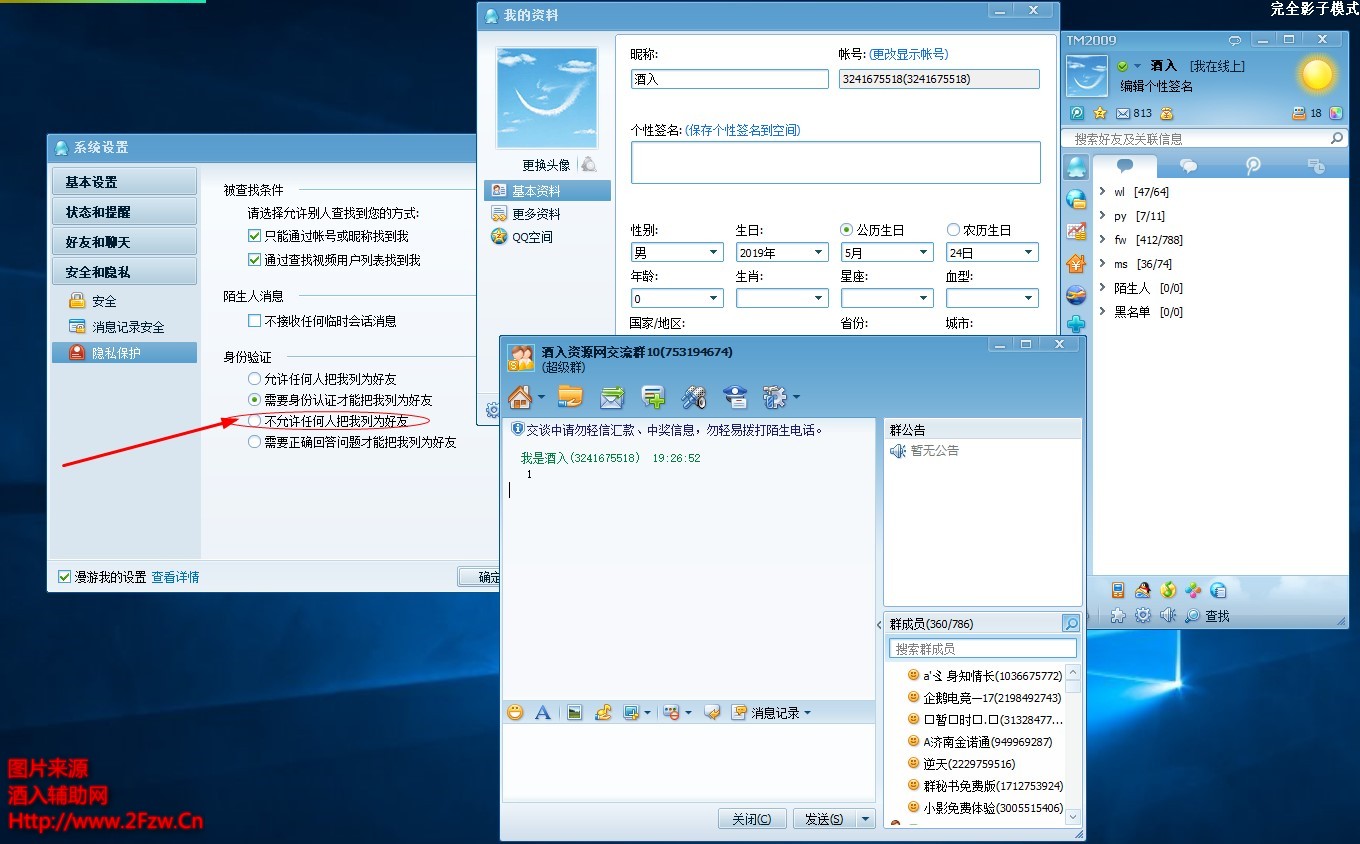Click the penguin contacts icon in TM2009 sidebar
This screenshot has height=844, width=1360.
coord(1076,166)
